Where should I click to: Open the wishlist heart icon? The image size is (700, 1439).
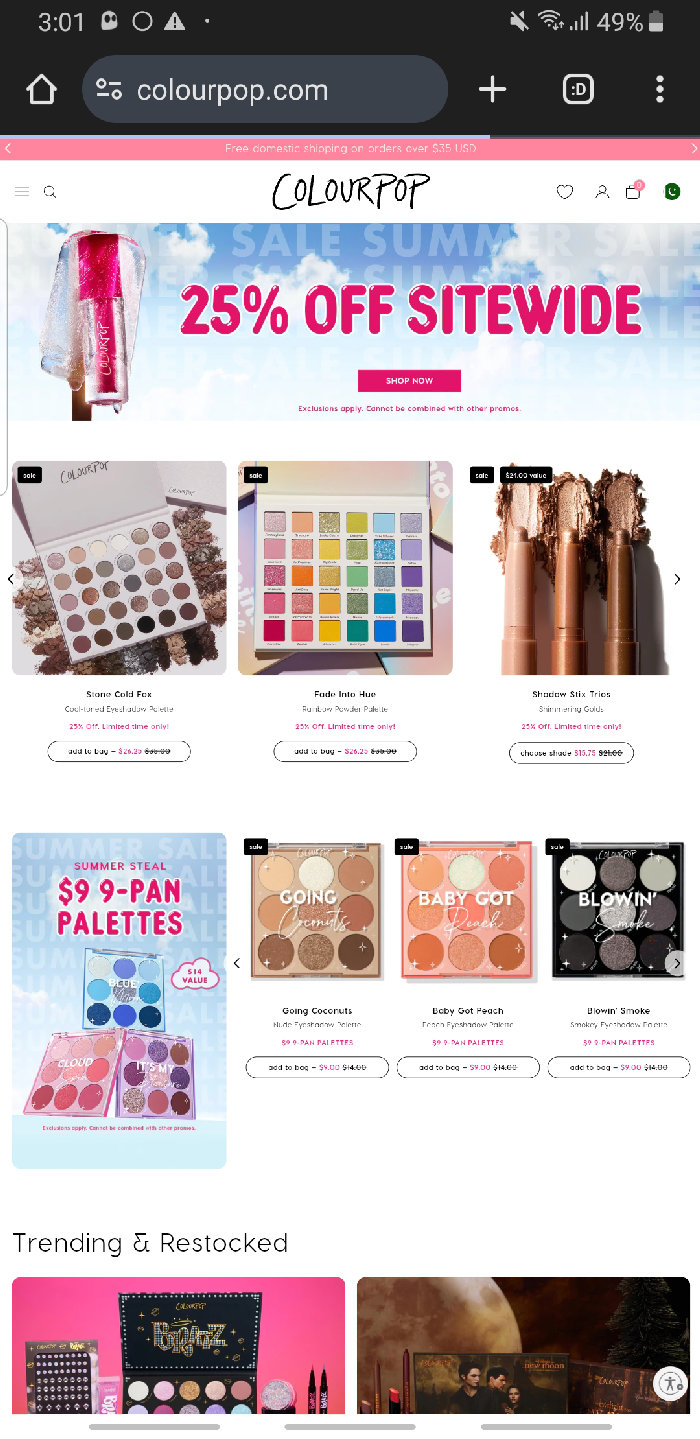(x=565, y=192)
